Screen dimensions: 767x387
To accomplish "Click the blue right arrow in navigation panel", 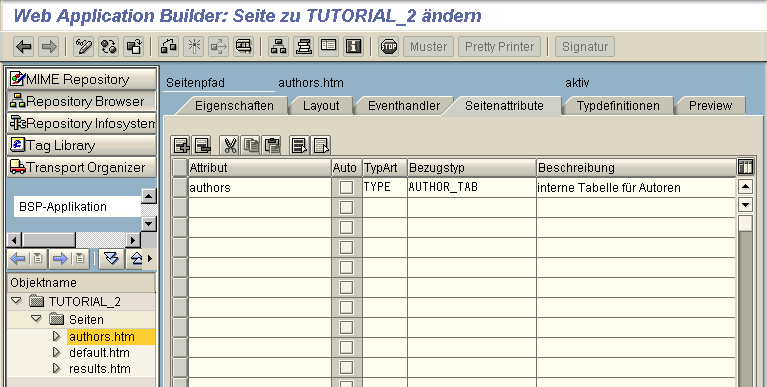I will click(60, 258).
